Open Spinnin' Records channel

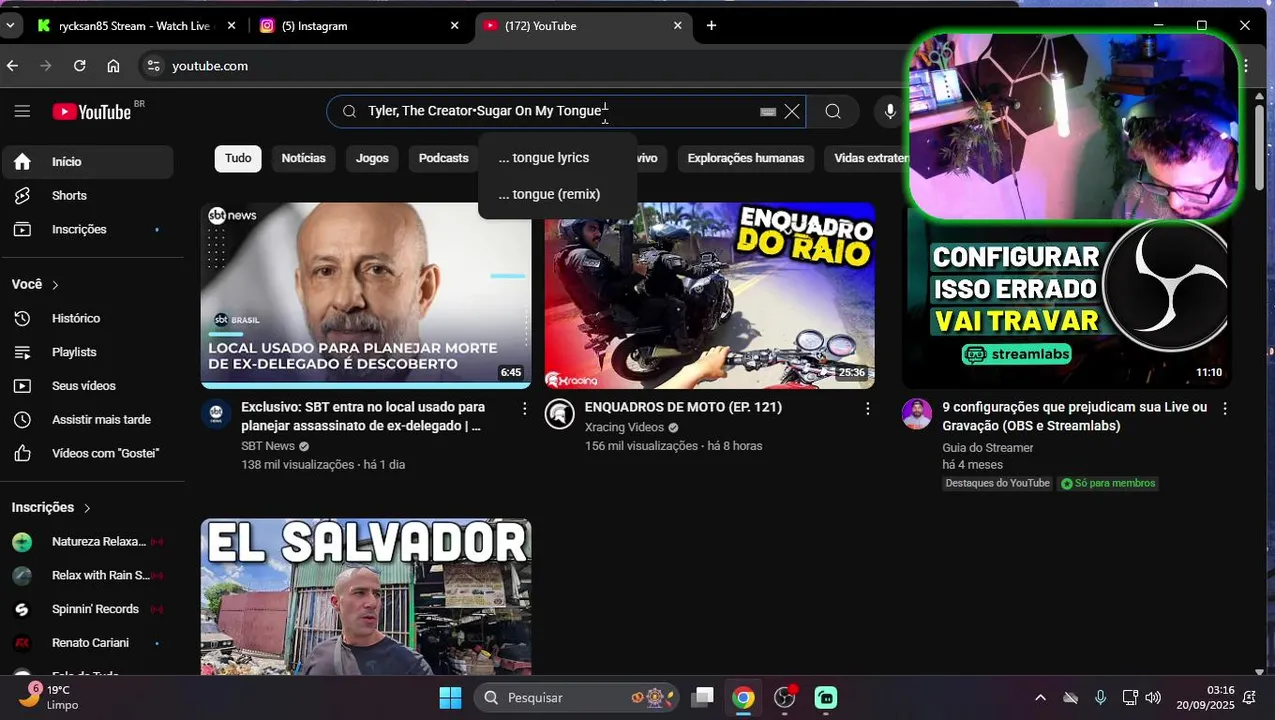pos(87,609)
